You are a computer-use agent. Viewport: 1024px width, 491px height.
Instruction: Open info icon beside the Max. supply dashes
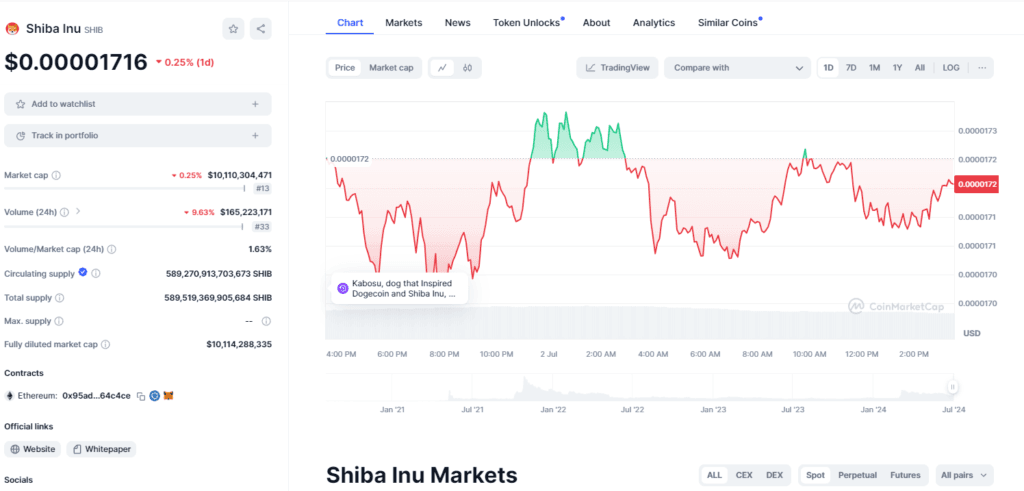(x=266, y=321)
